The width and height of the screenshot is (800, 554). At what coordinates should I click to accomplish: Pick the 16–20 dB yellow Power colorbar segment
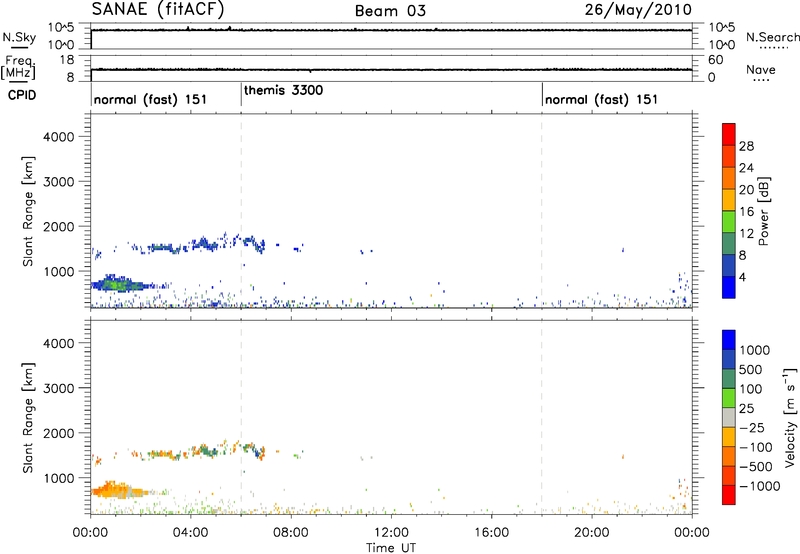tap(729, 200)
